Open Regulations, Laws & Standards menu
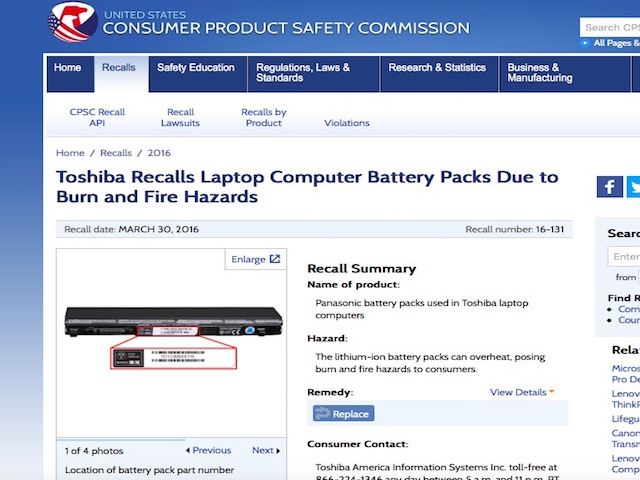The width and height of the screenshot is (640, 480). 303,73
